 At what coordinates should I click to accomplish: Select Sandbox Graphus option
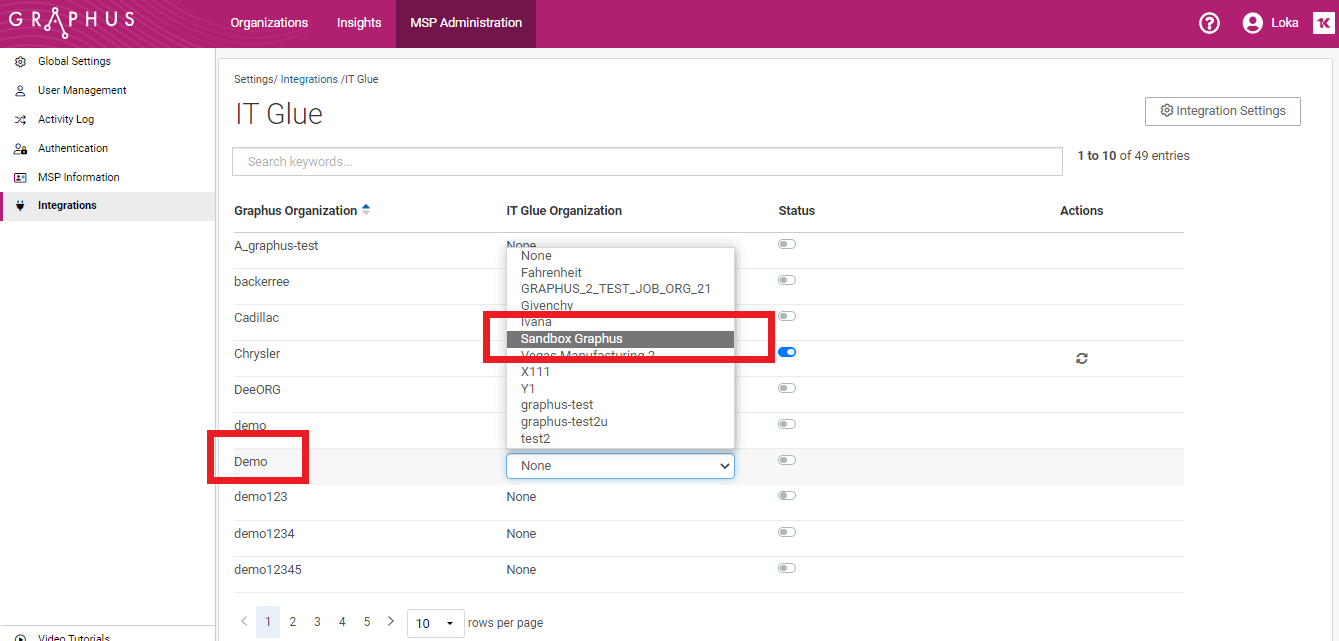620,339
